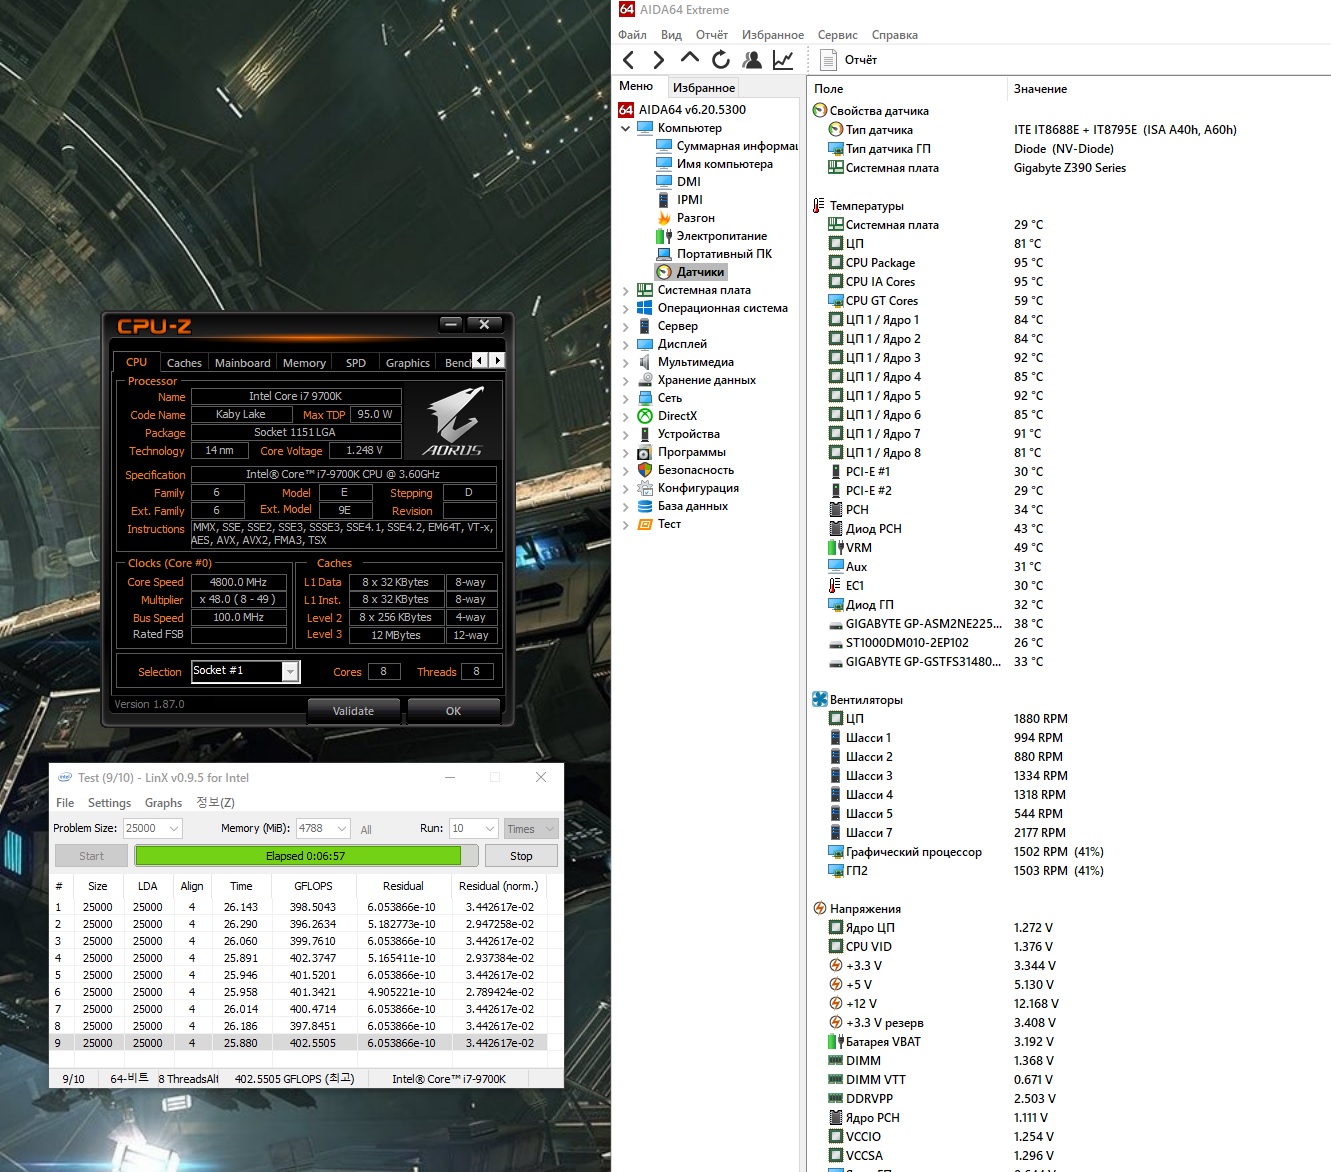1331x1172 pixels.
Task: Switch to Избранное tab in AIDA64 sidebar
Action: (704, 88)
